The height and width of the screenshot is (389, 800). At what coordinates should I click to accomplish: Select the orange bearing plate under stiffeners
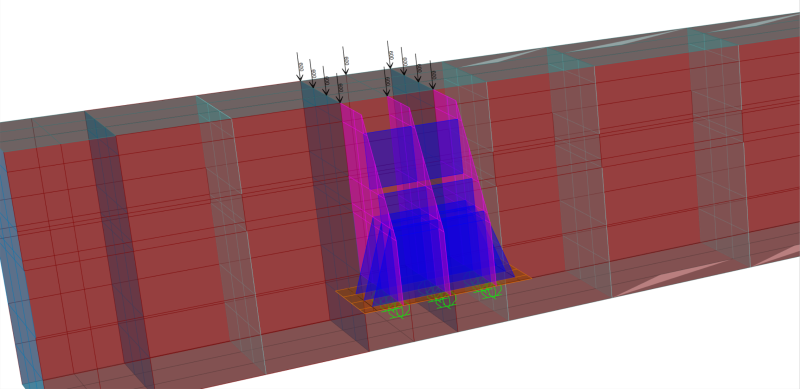433,289
